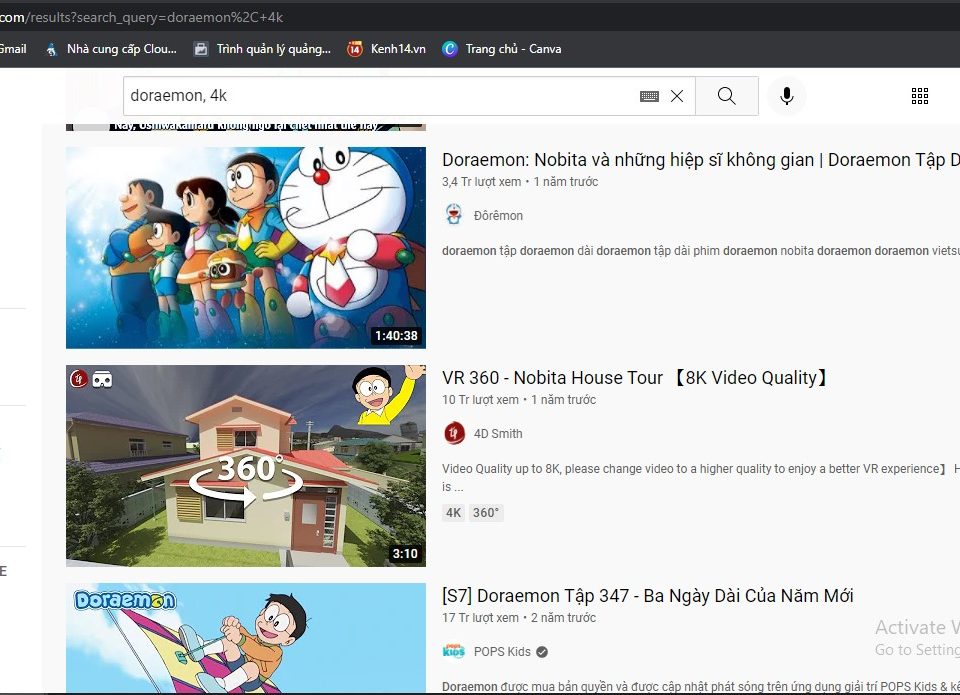Click the search magnifier button
Viewport: 960px width, 695px height.
click(x=727, y=96)
